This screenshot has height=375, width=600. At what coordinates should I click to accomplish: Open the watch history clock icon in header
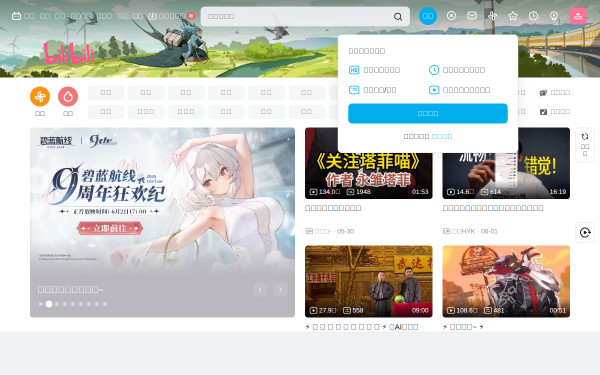coord(533,16)
